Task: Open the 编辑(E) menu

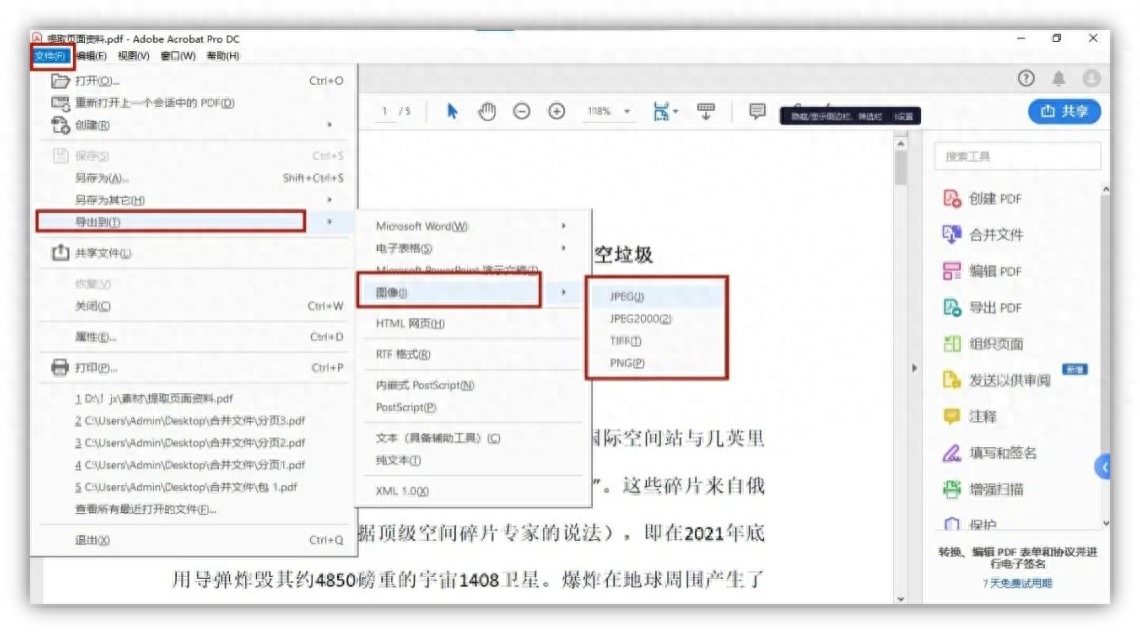Action: coord(92,56)
